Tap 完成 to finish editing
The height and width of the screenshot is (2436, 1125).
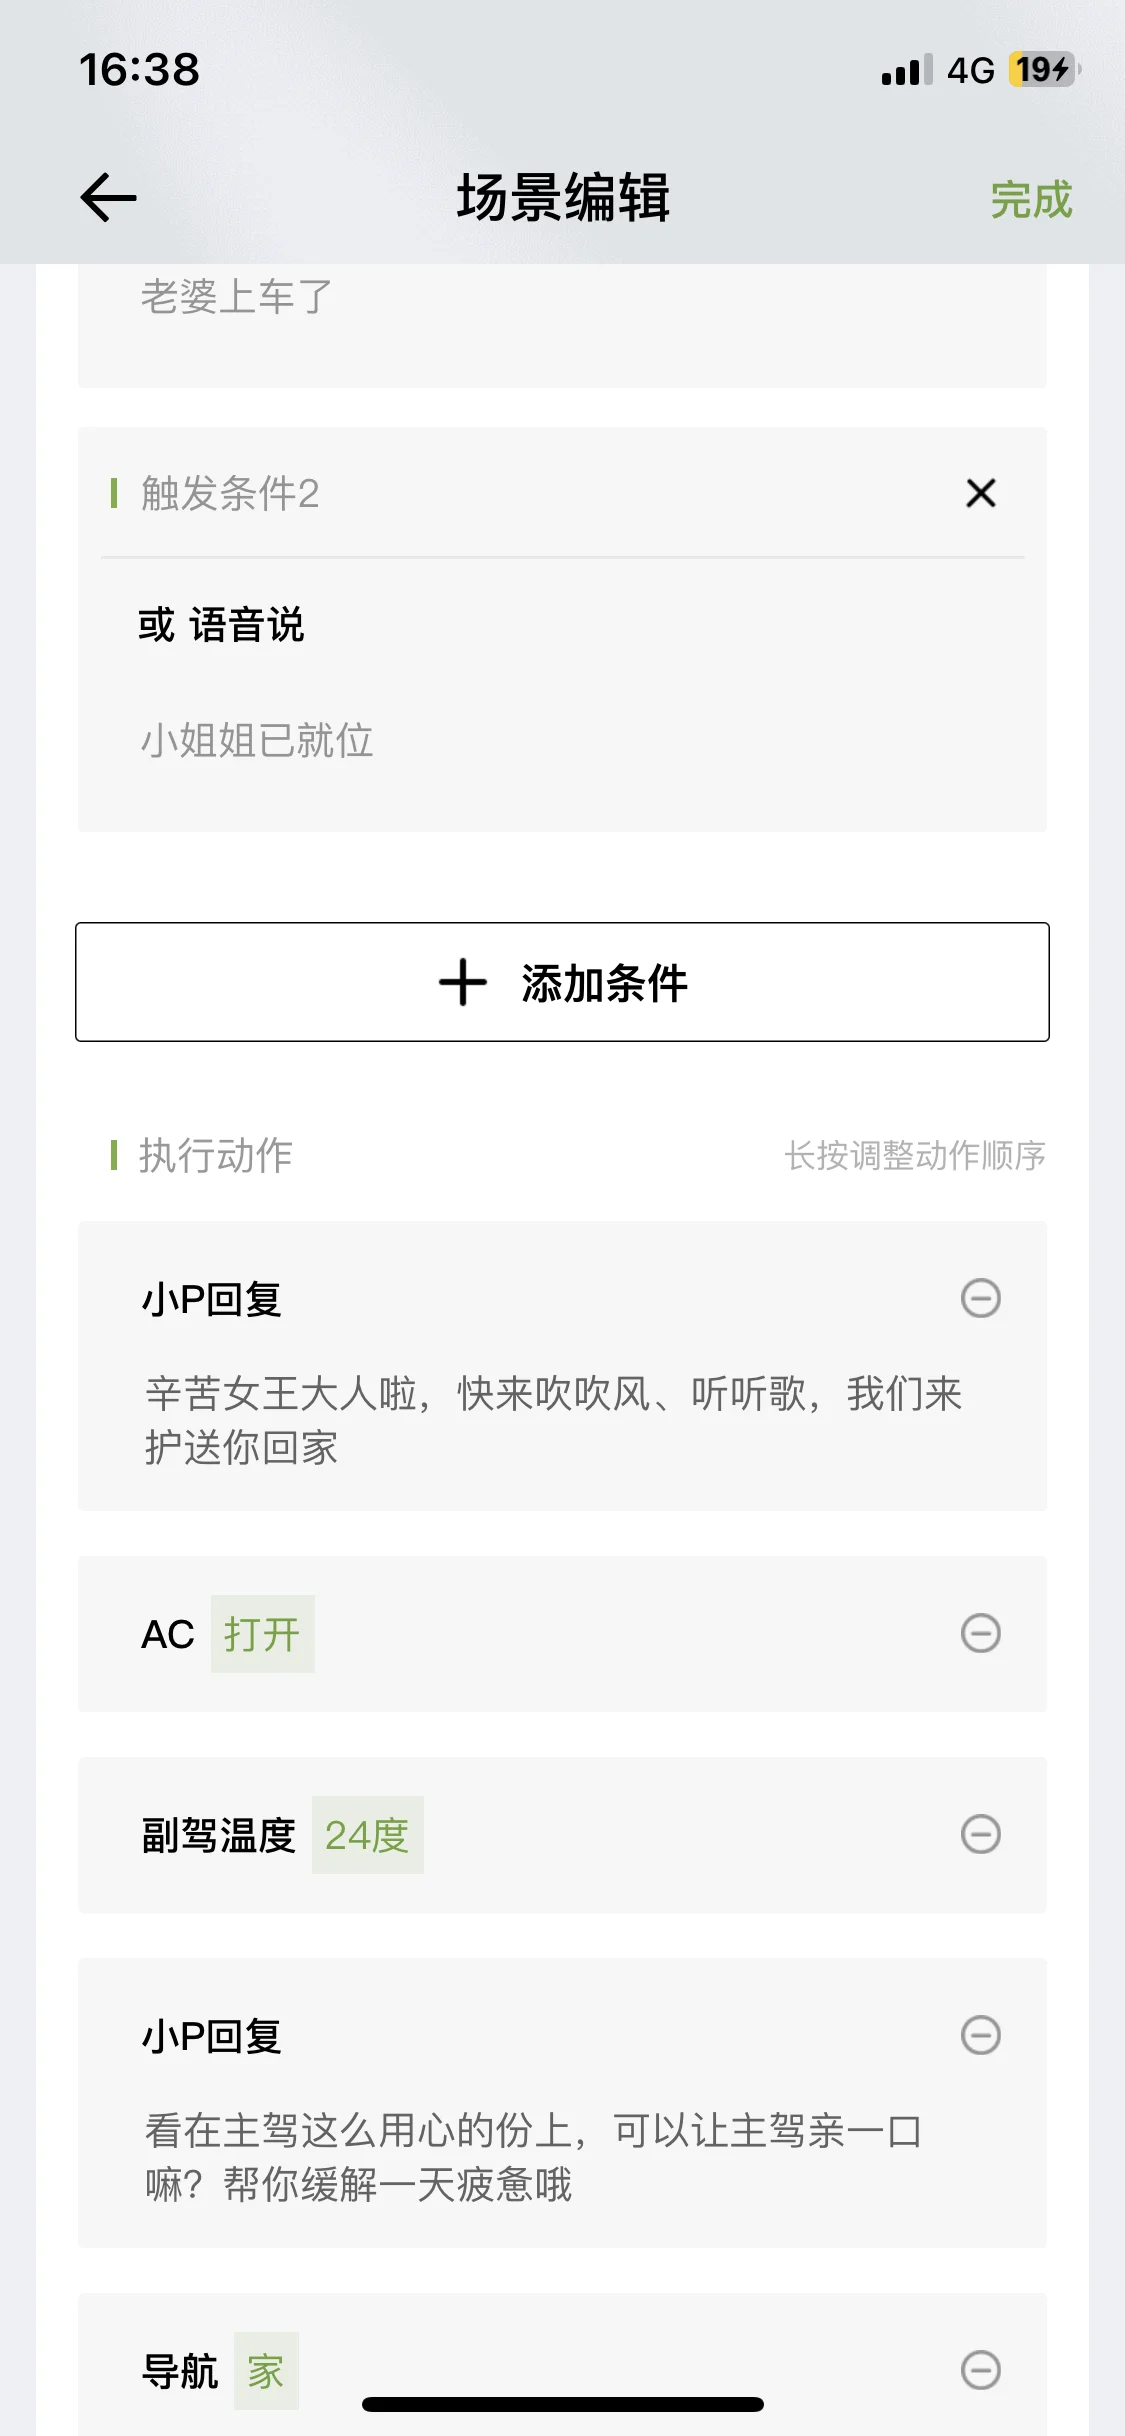[x=1031, y=199]
